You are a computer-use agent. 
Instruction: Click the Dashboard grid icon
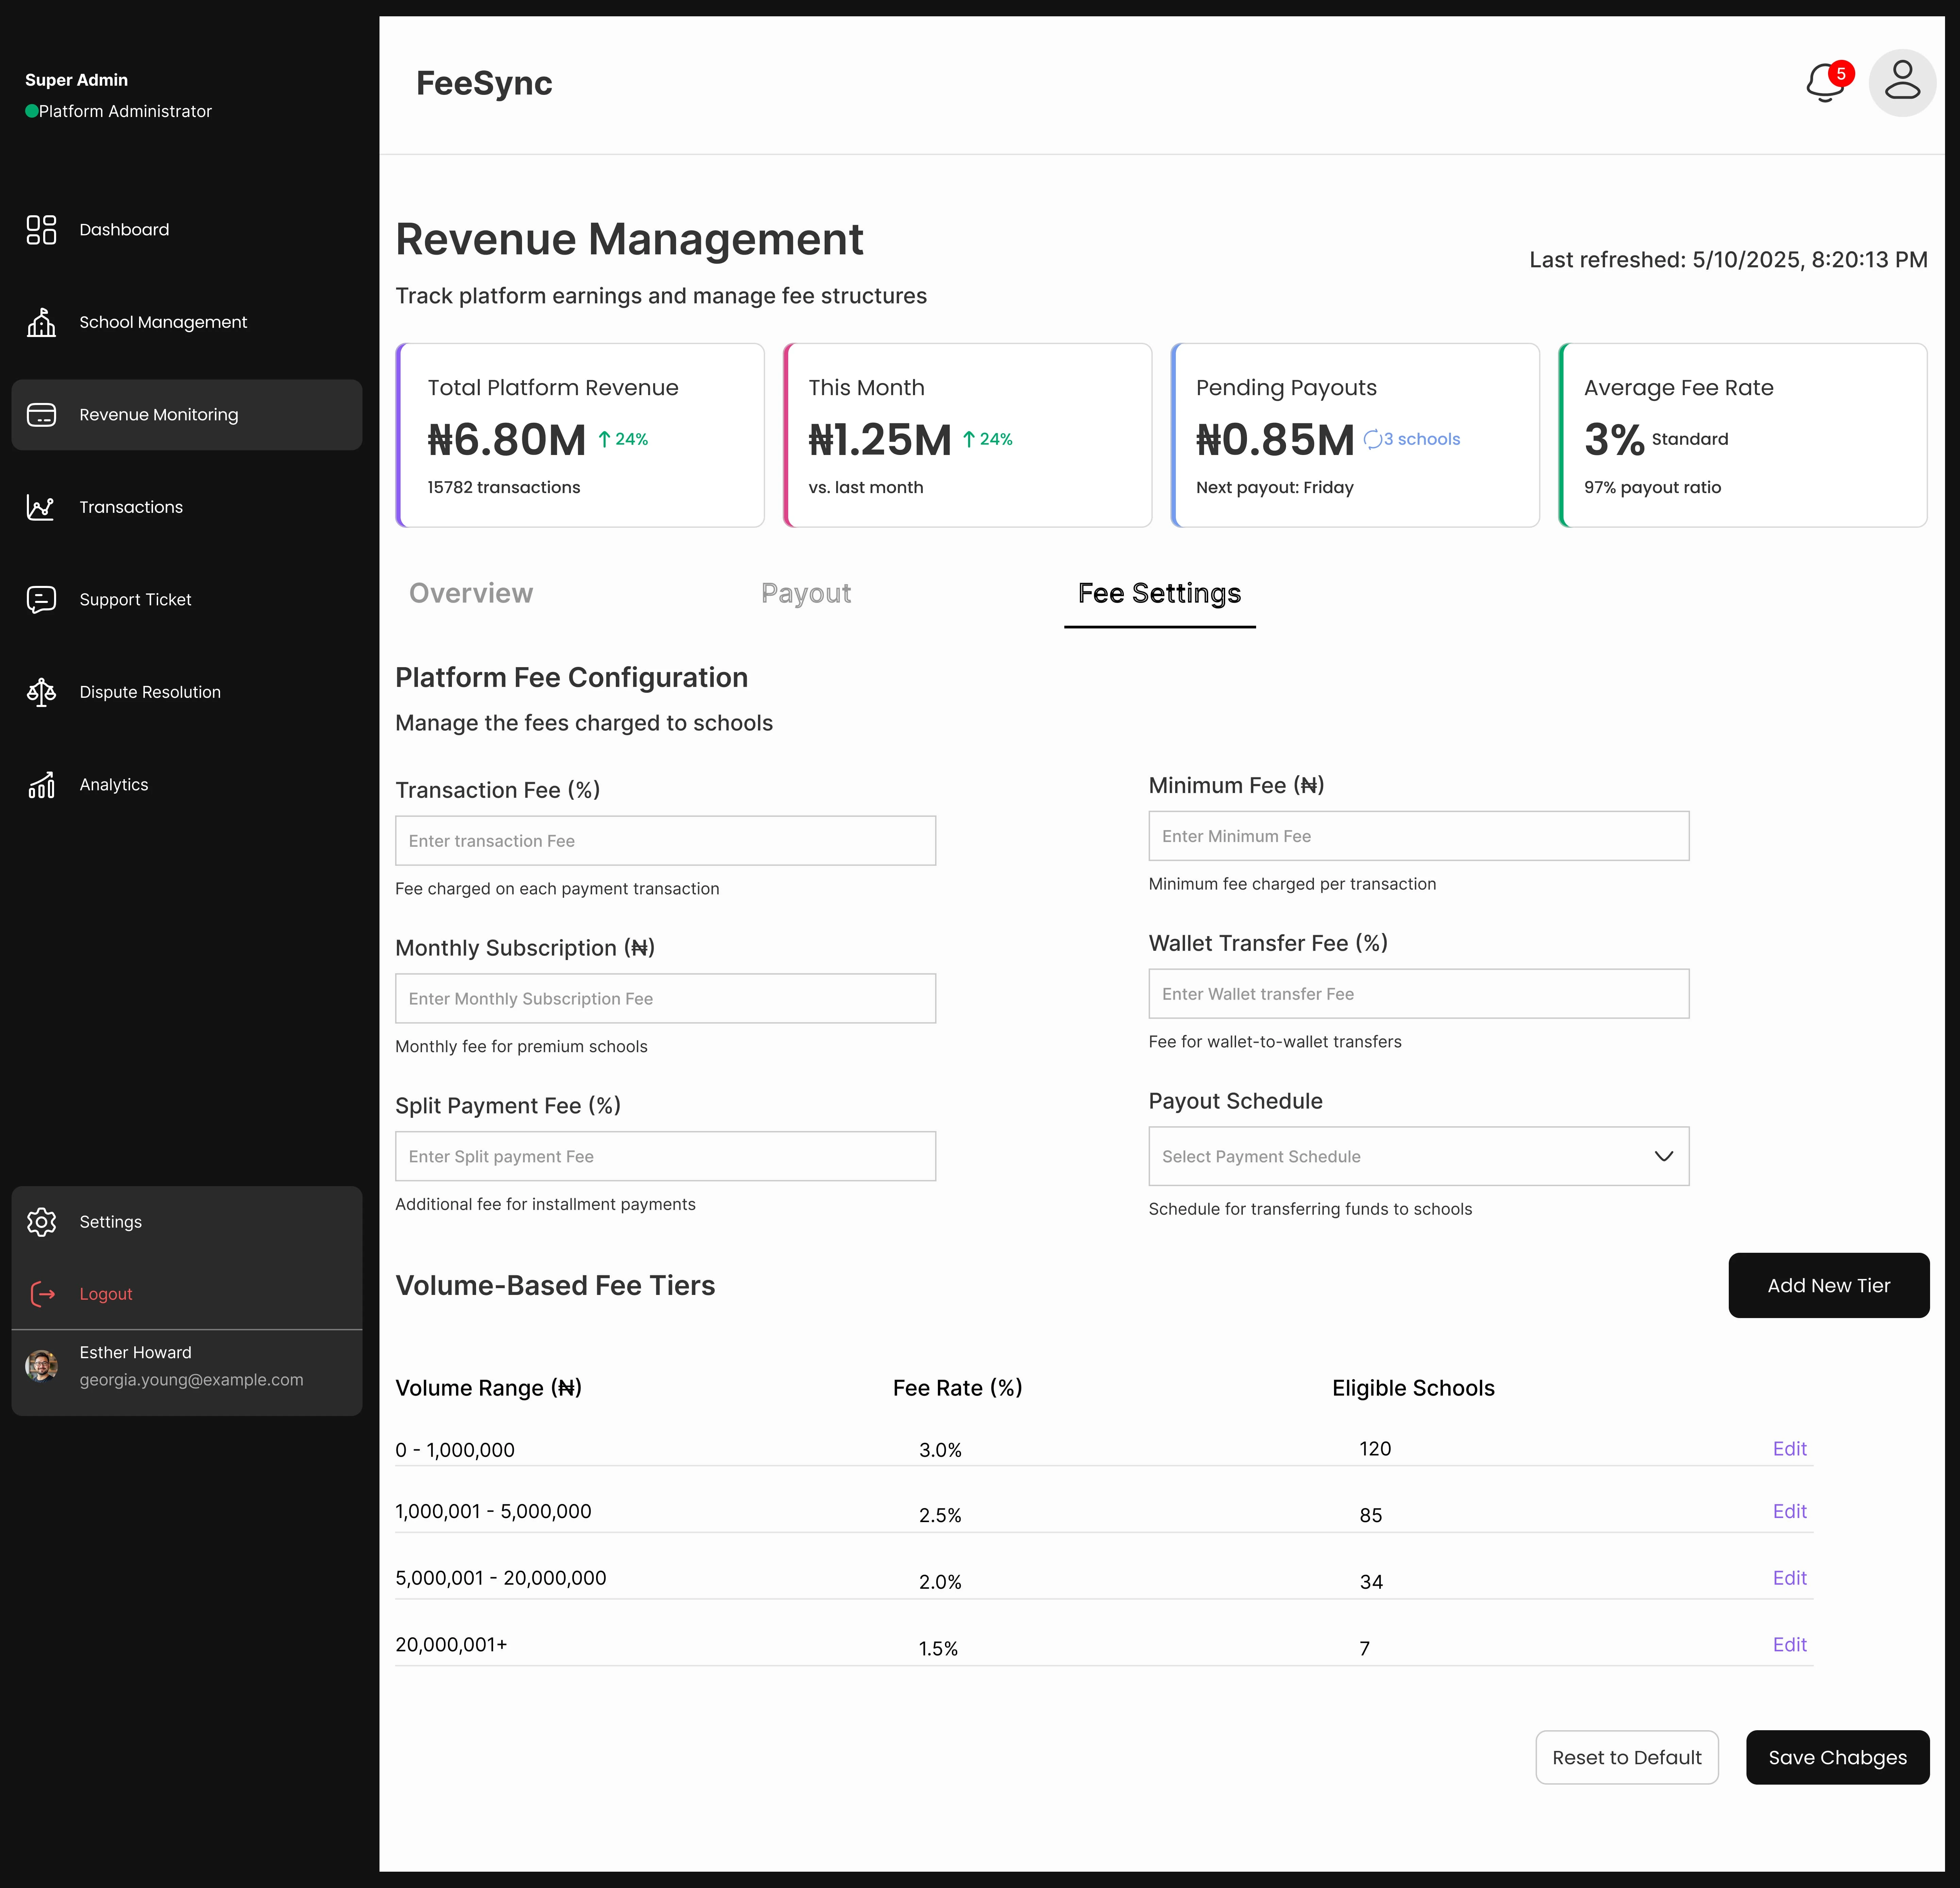coord(41,230)
